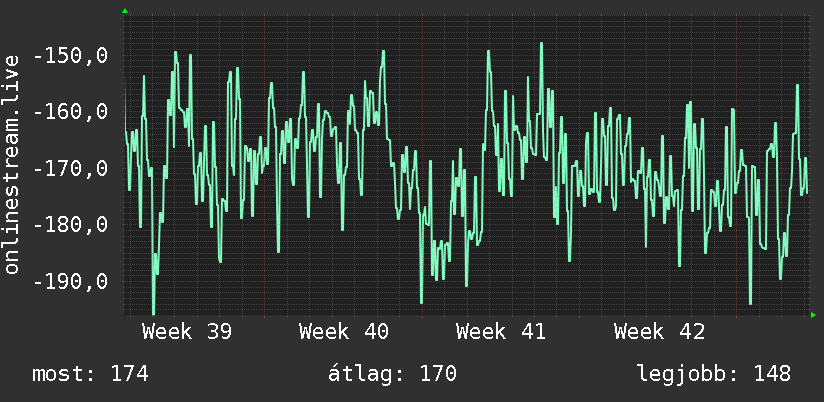824x402 pixels.
Task: Select the -150,0 y-axis value
Action: pos(70,56)
